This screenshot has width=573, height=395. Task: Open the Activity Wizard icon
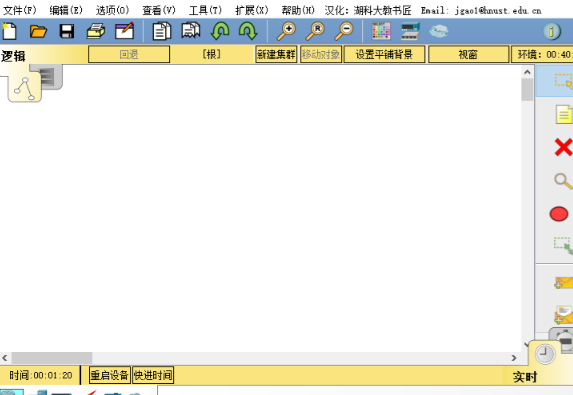coord(125,31)
